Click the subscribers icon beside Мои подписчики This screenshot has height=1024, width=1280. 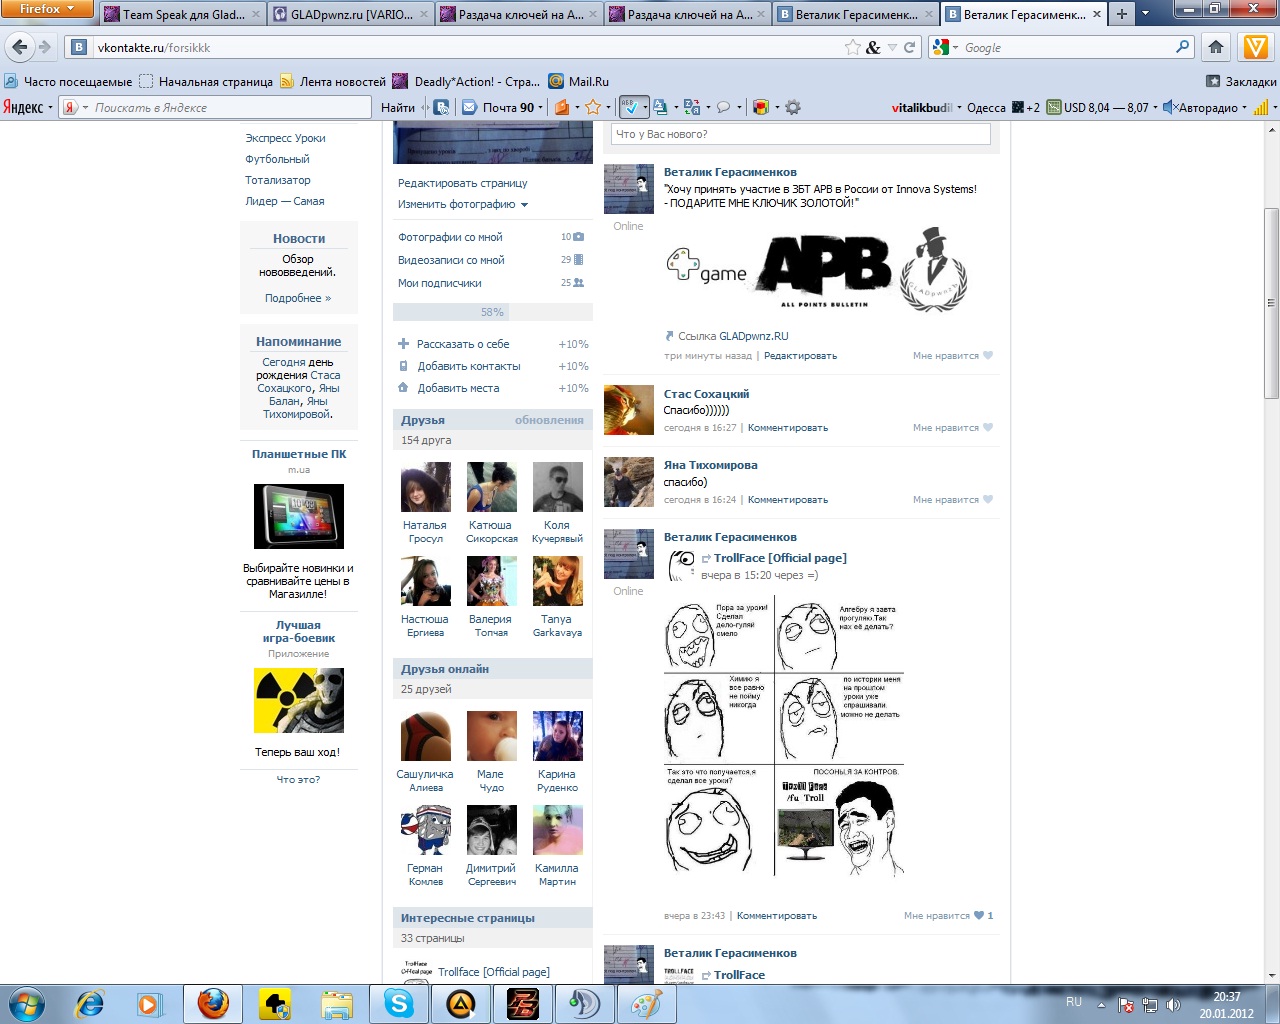point(578,283)
